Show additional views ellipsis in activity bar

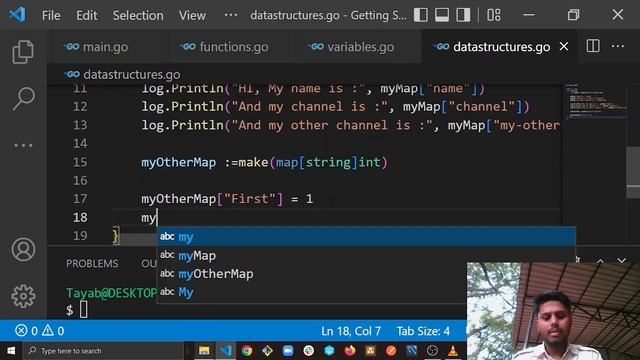click(23, 145)
